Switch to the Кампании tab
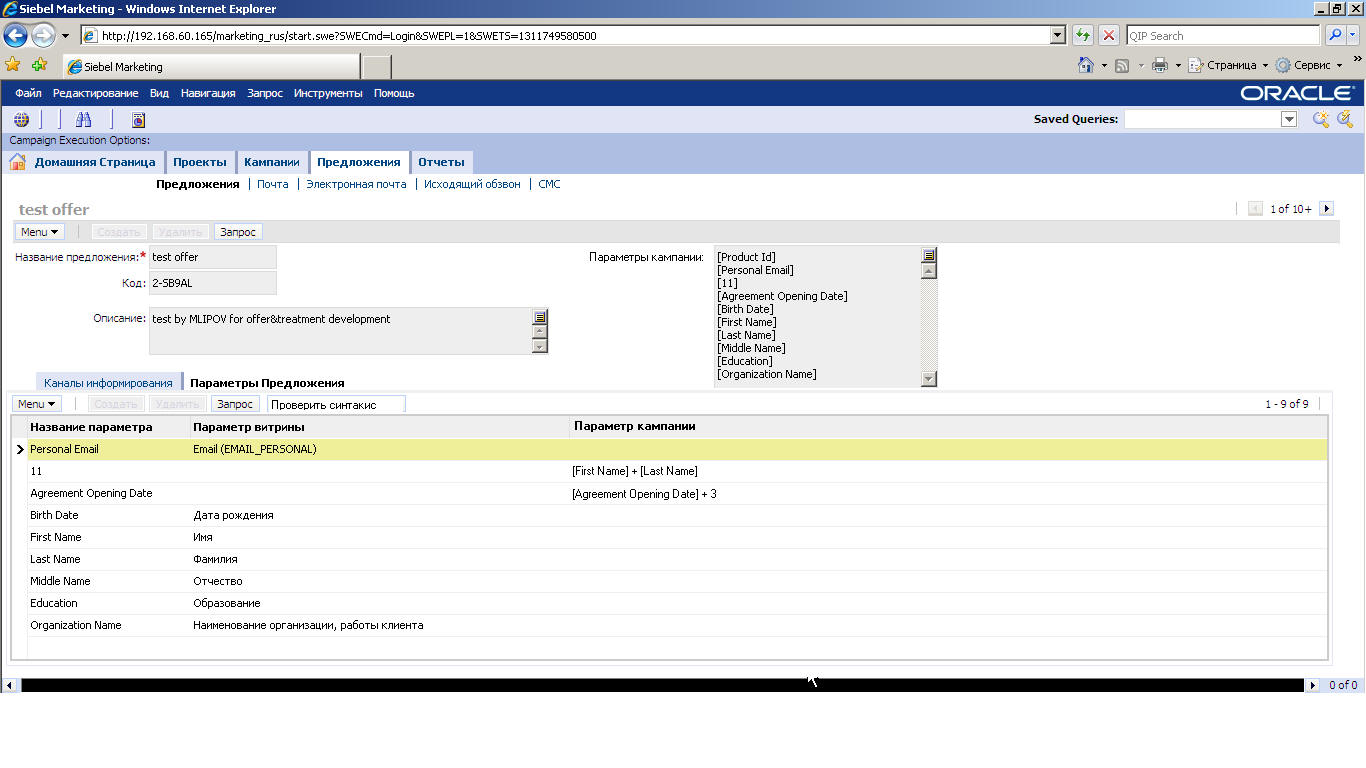The width and height of the screenshot is (1366, 768). click(x=272, y=162)
